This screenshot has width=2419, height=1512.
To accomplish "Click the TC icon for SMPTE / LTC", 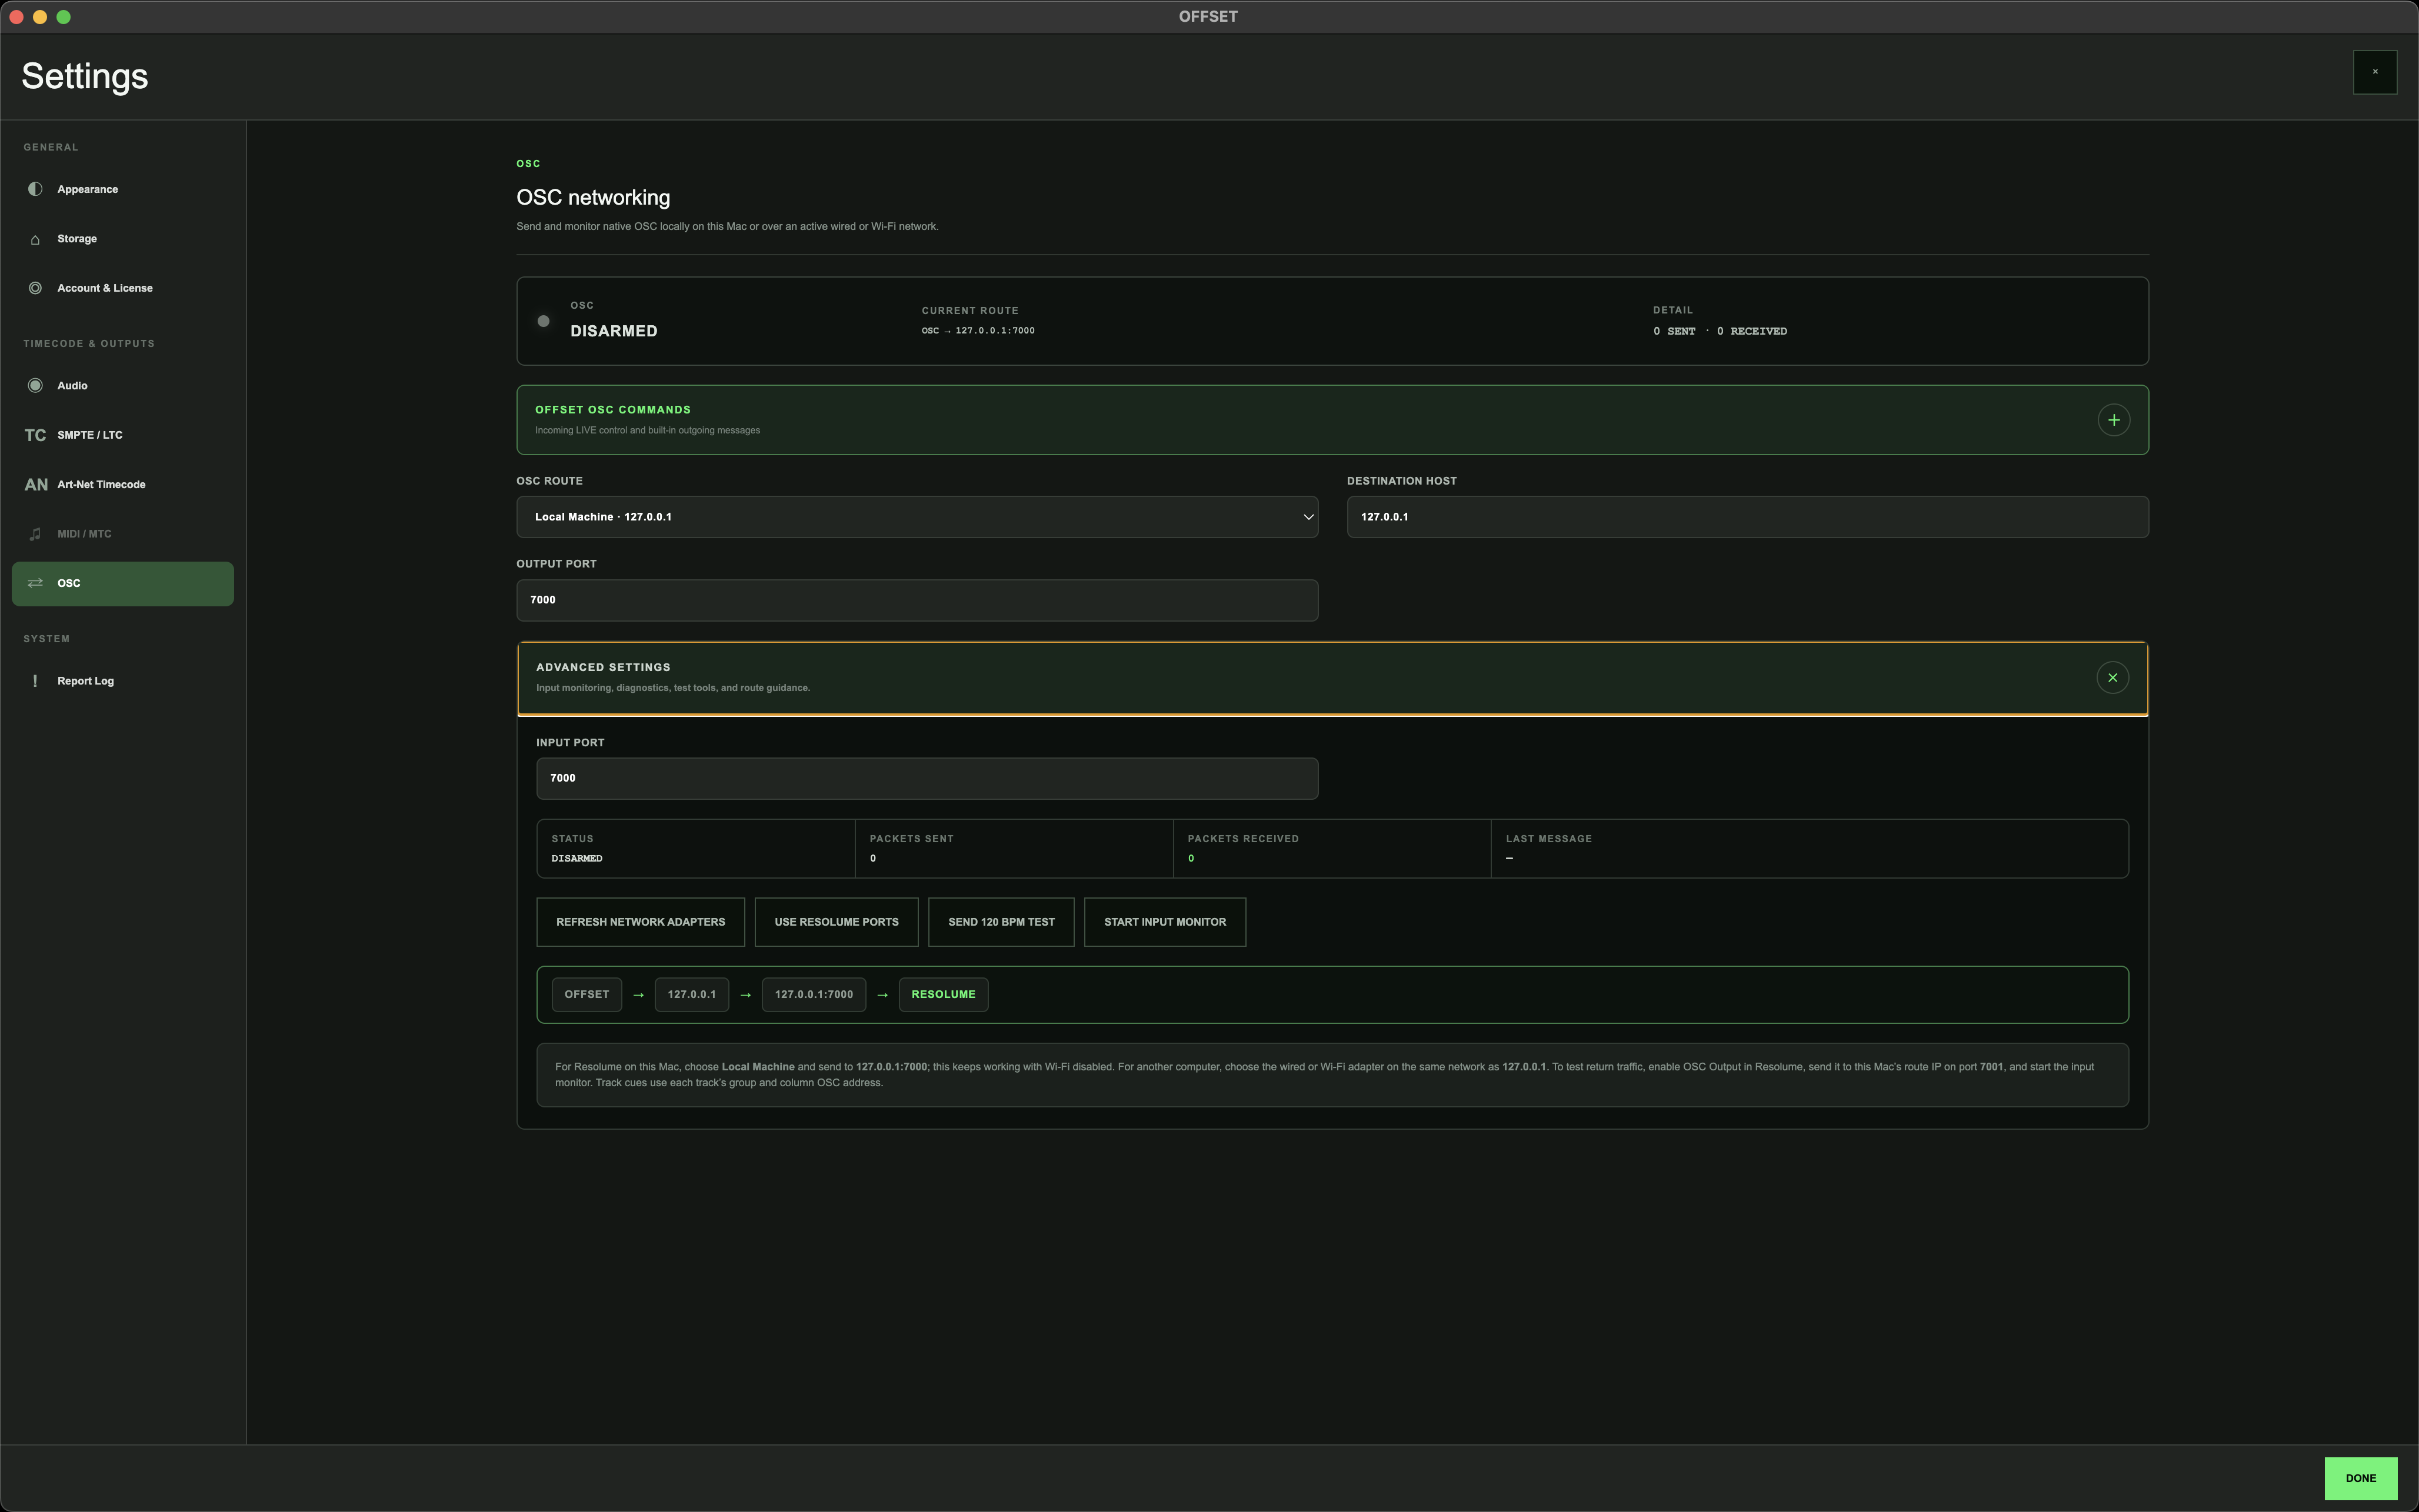I will 35,435.
